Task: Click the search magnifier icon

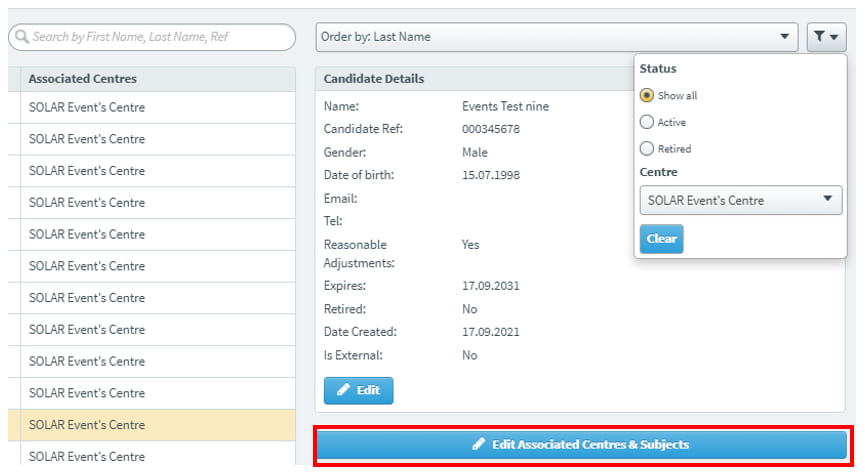Action: click(x=21, y=37)
